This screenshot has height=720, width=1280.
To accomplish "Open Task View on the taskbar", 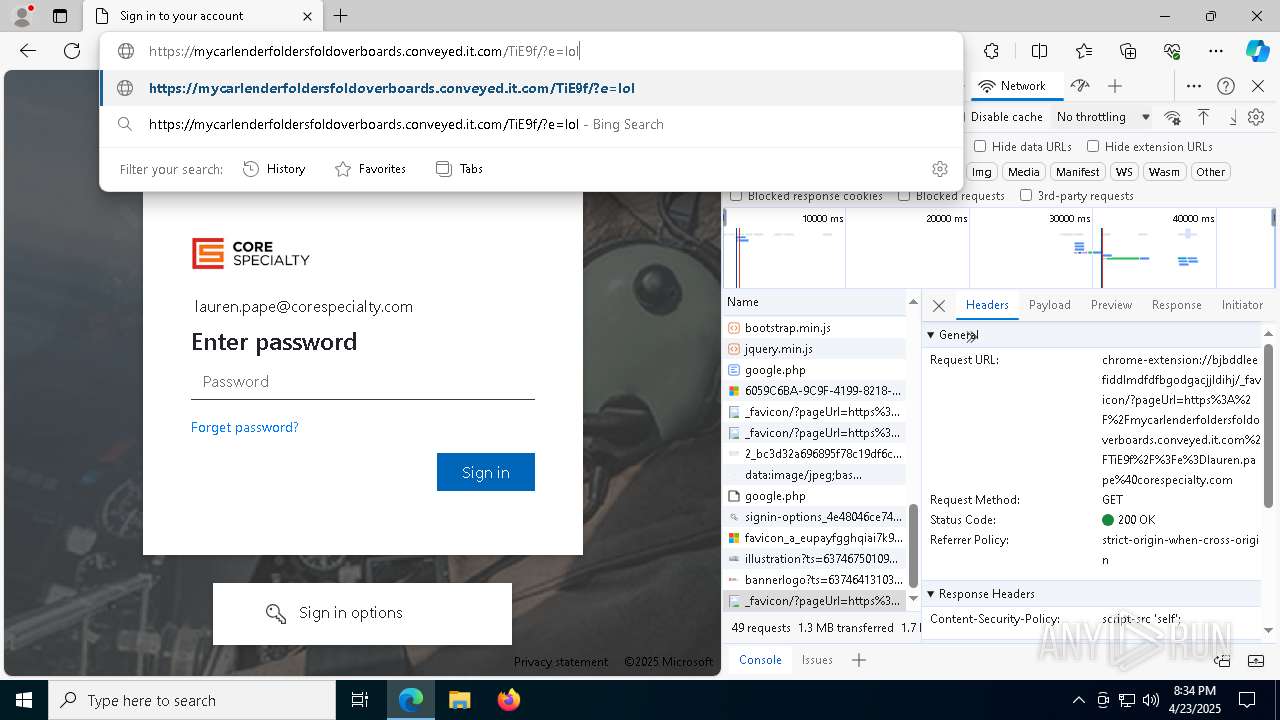I will 360,700.
